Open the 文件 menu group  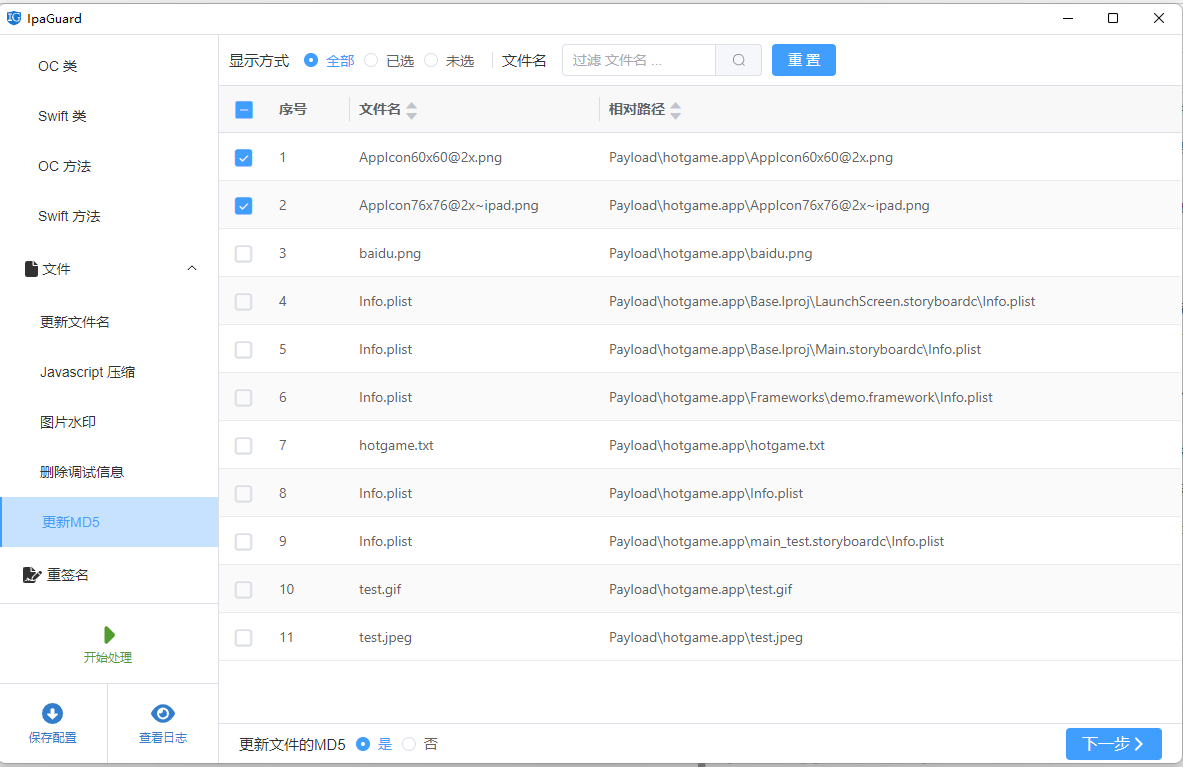click(109, 269)
